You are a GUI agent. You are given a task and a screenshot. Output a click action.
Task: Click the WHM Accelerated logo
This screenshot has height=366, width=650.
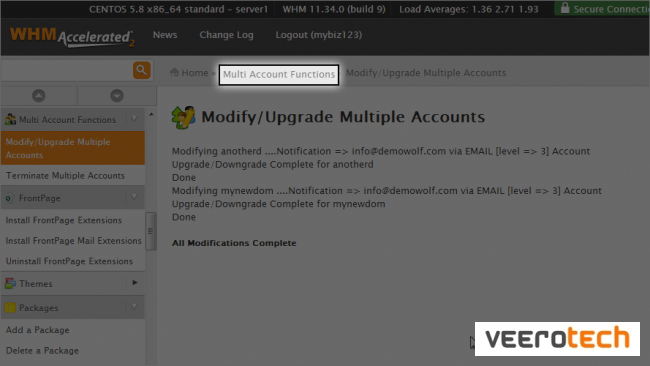[72, 37]
